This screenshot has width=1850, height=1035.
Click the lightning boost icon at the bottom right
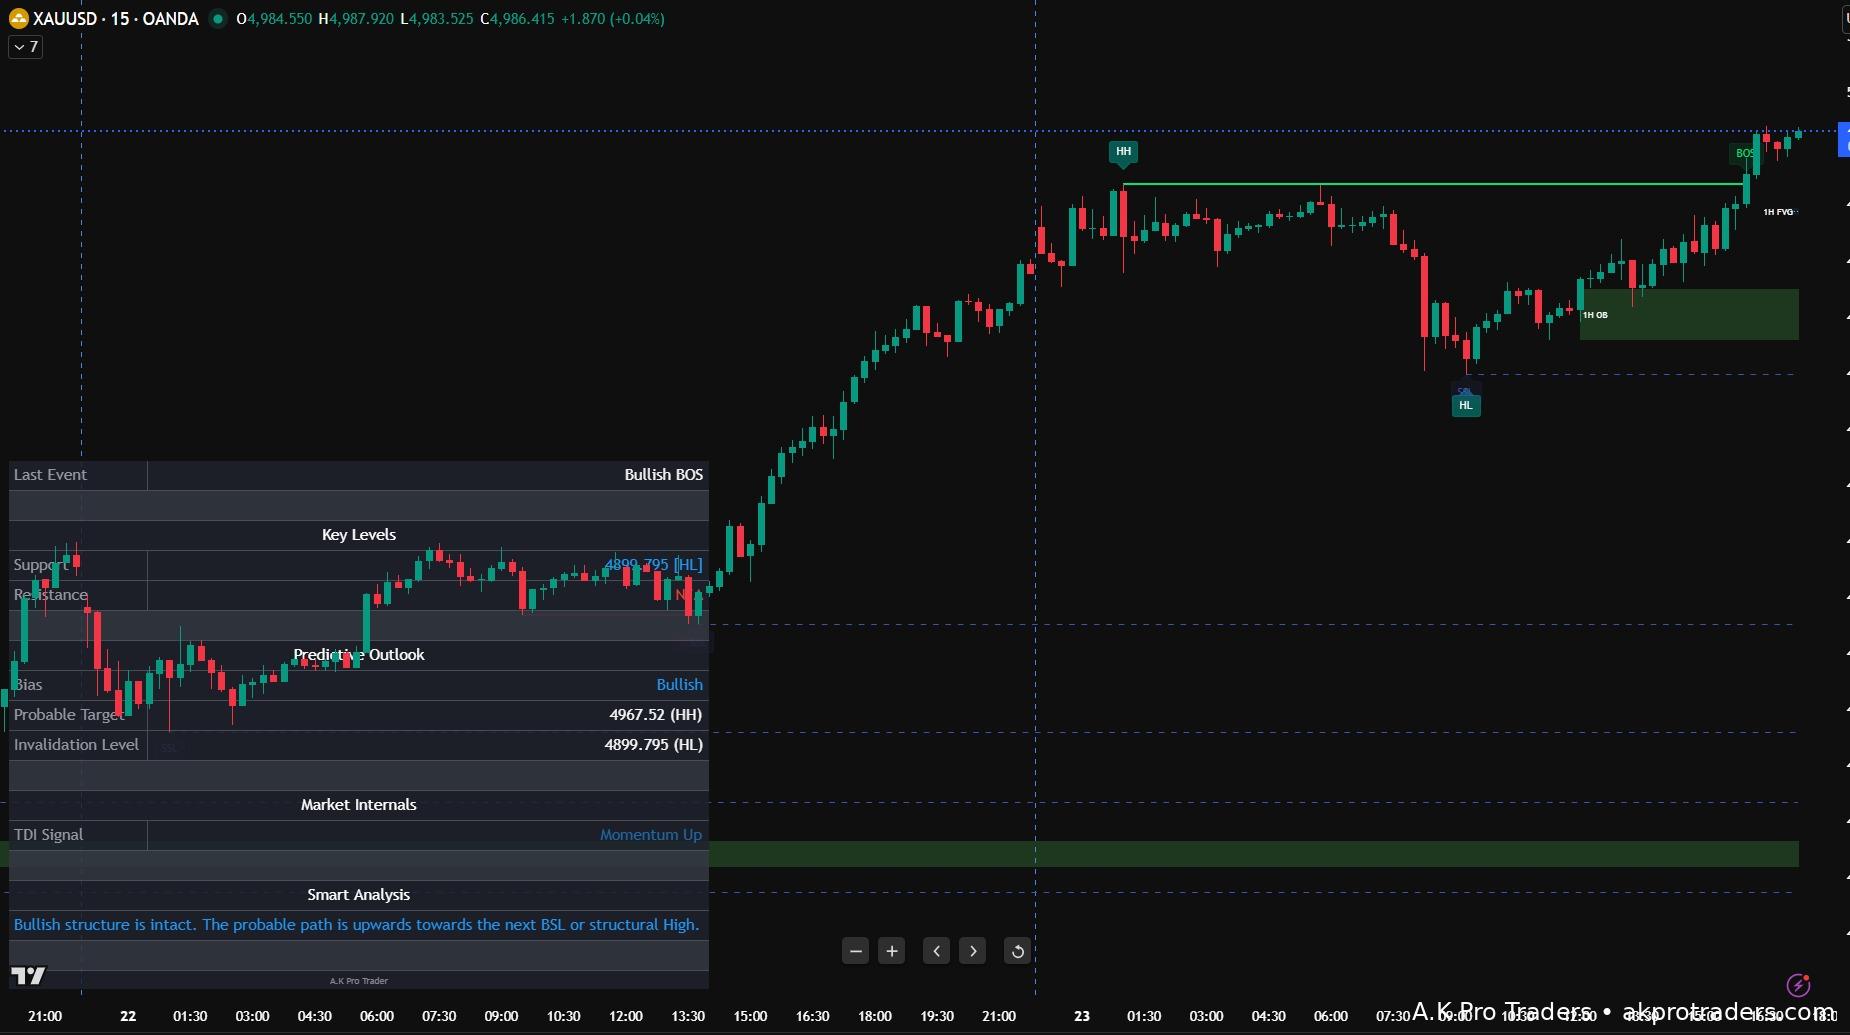1797,985
